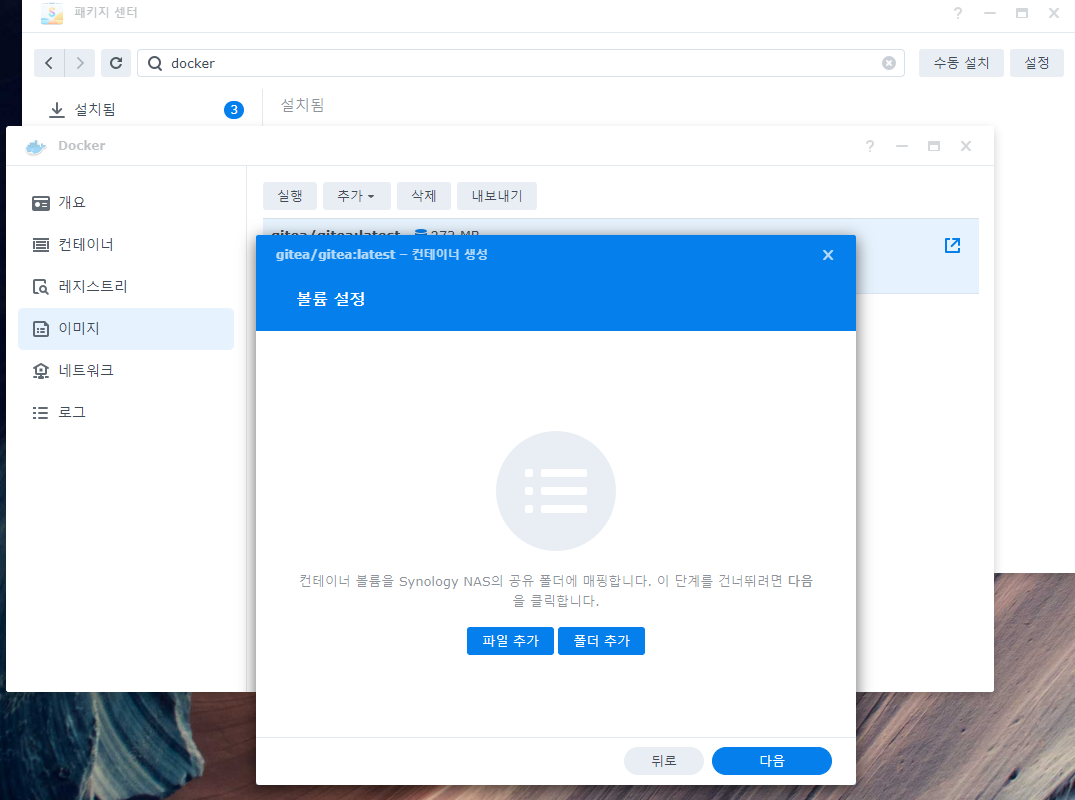Click 로그 list icon
The height and width of the screenshot is (800, 1075).
[41, 413]
